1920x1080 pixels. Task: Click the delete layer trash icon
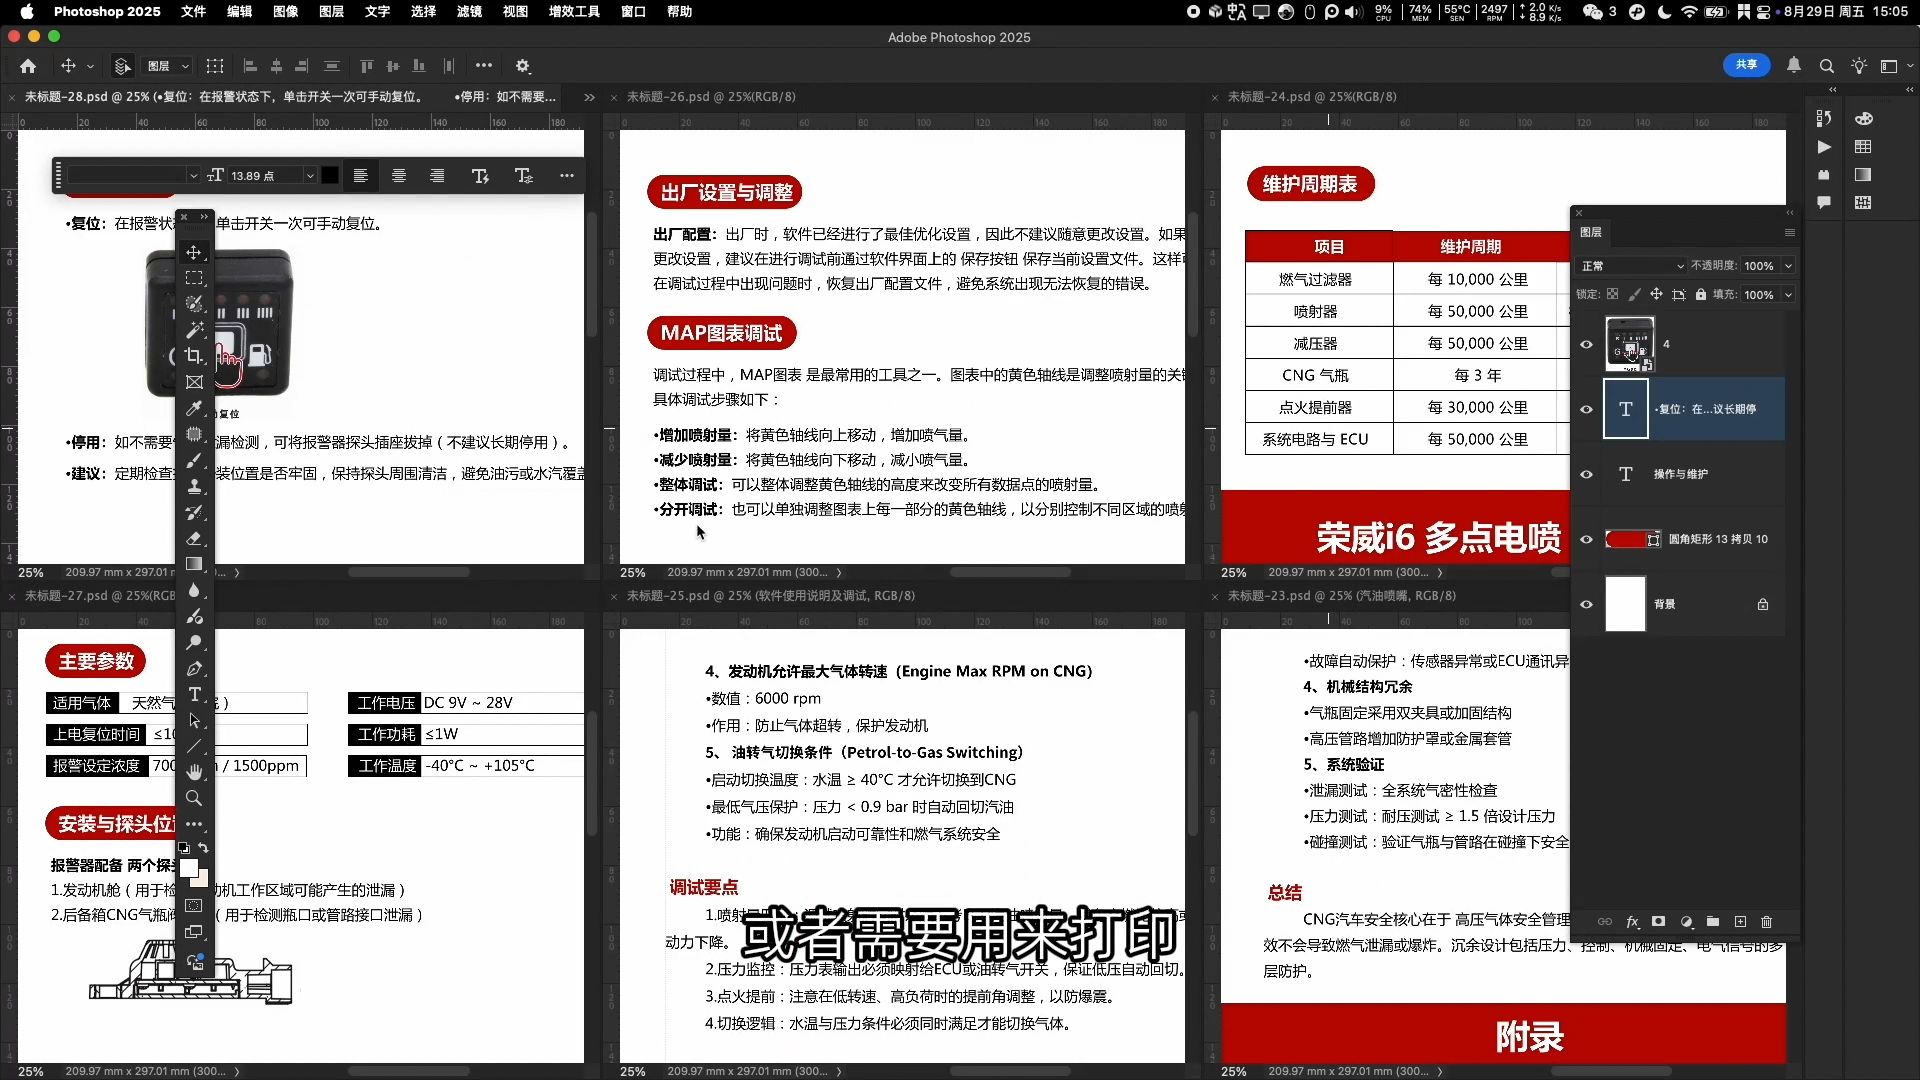click(x=1766, y=922)
